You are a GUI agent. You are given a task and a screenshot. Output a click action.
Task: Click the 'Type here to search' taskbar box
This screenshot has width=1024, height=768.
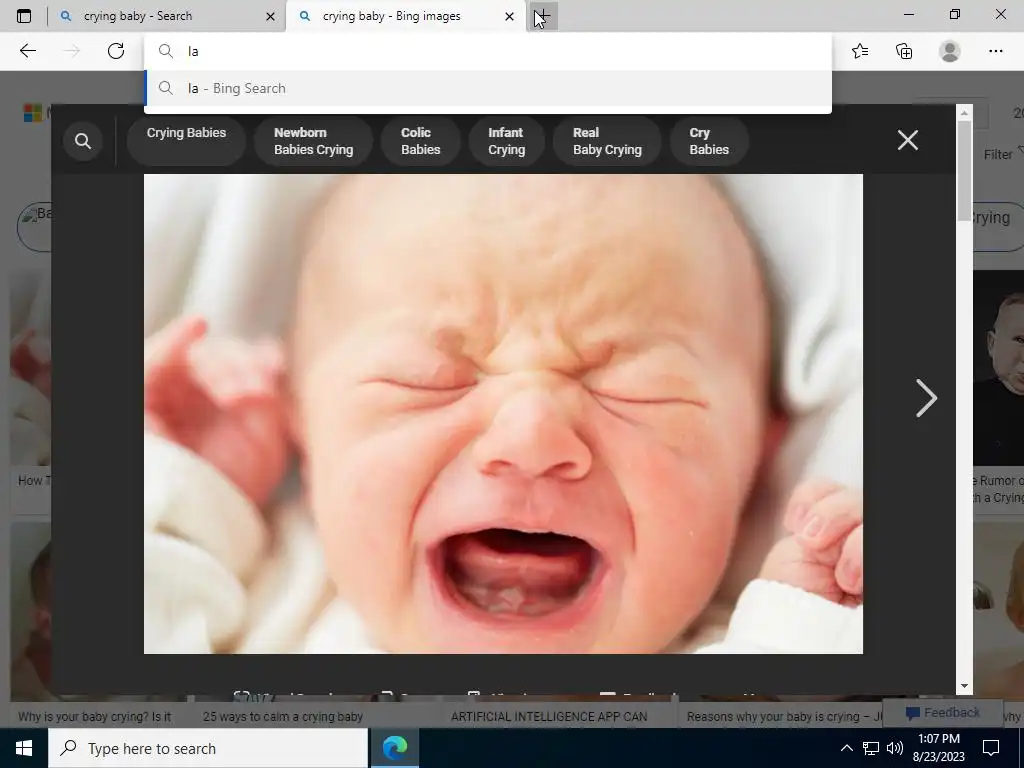pyautogui.click(x=208, y=748)
